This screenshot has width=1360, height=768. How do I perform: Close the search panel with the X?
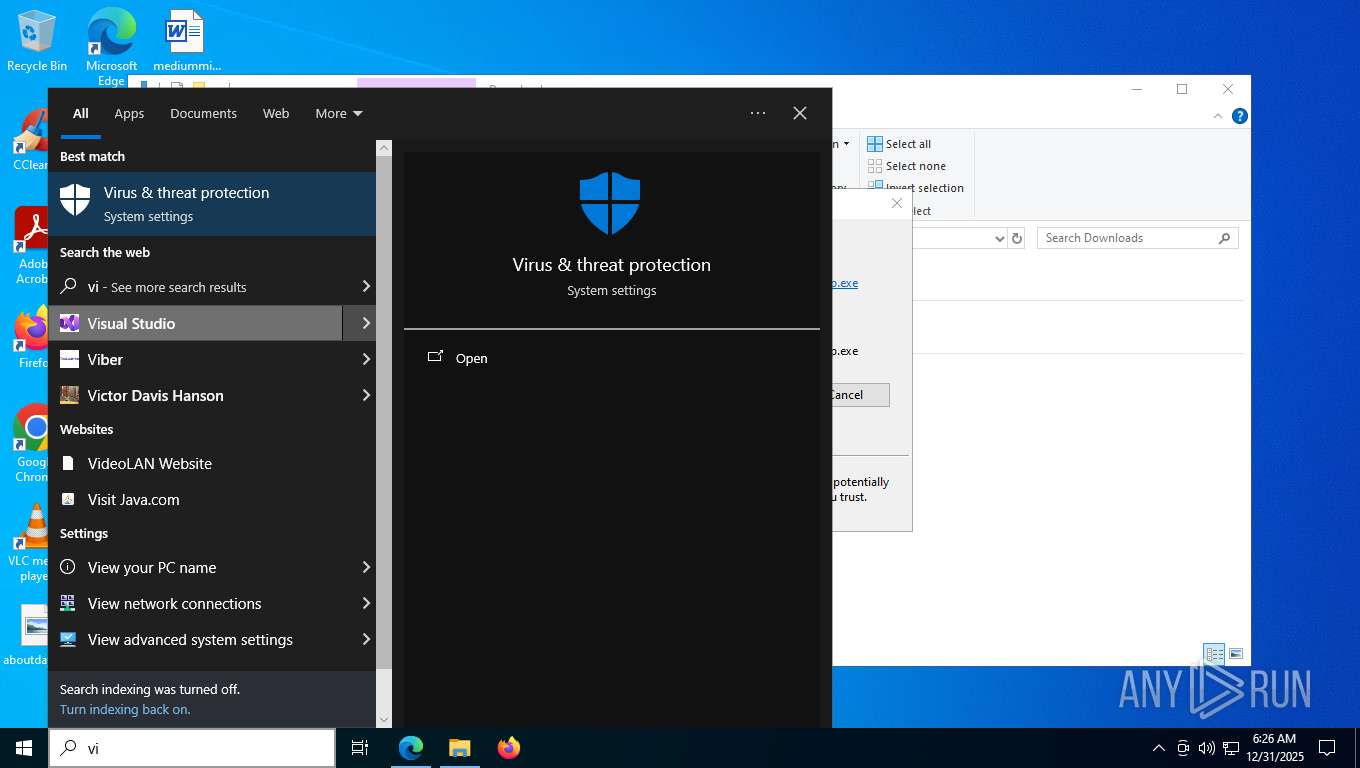(800, 113)
